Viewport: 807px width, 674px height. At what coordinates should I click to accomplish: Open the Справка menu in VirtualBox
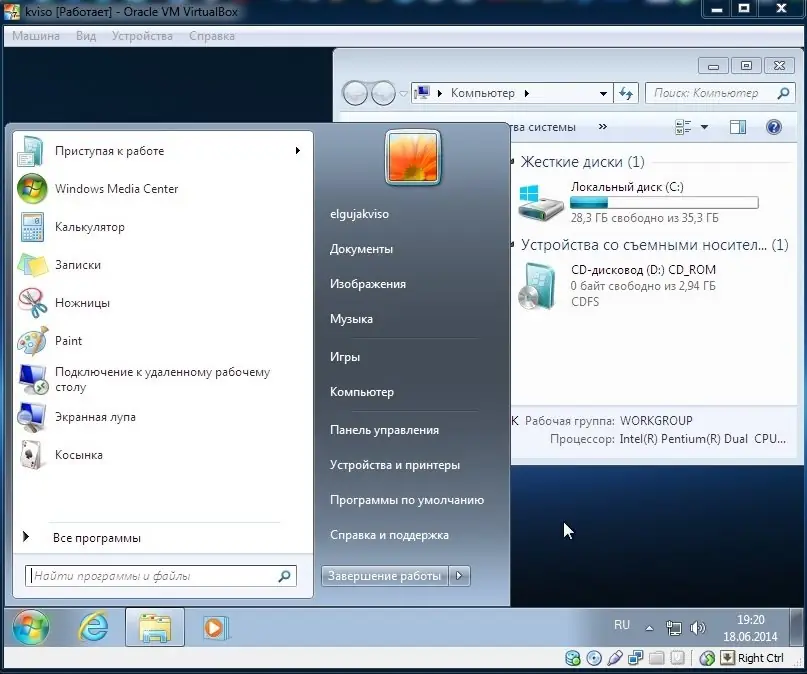tap(212, 36)
